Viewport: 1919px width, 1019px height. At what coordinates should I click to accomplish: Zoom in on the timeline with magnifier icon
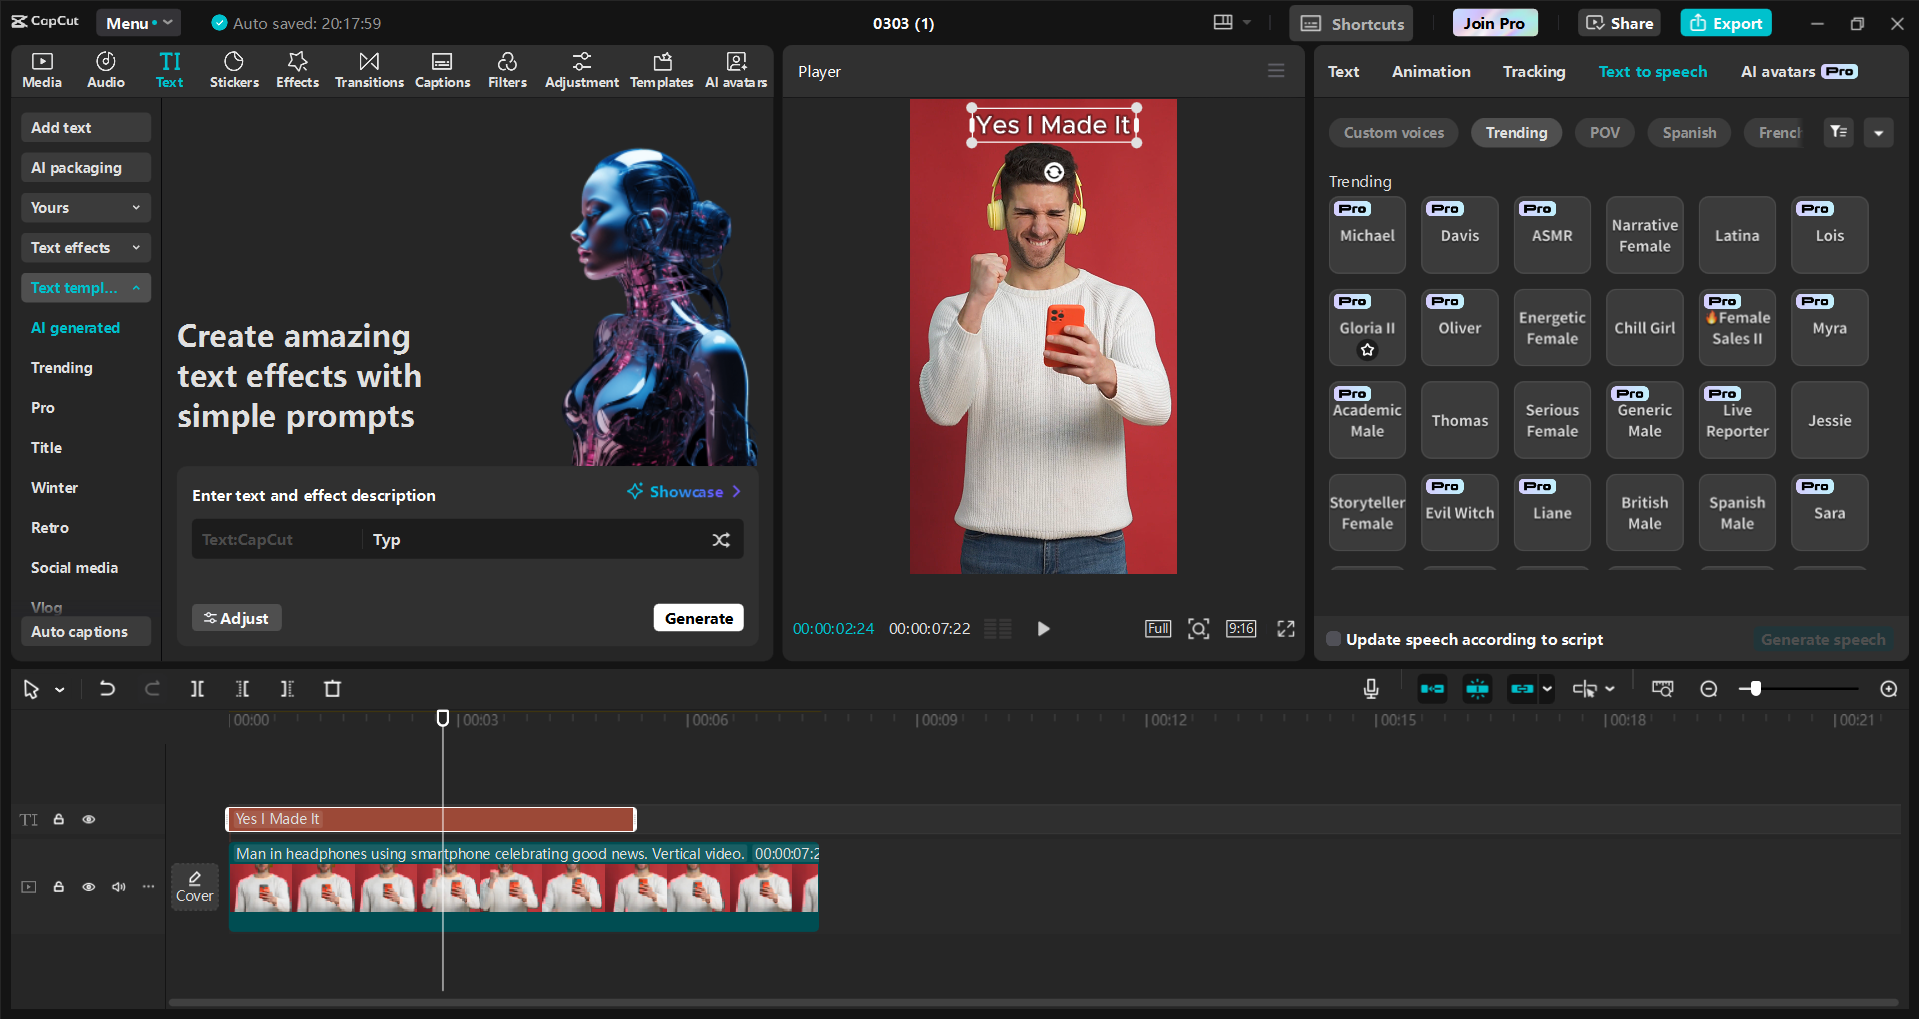(x=1888, y=688)
